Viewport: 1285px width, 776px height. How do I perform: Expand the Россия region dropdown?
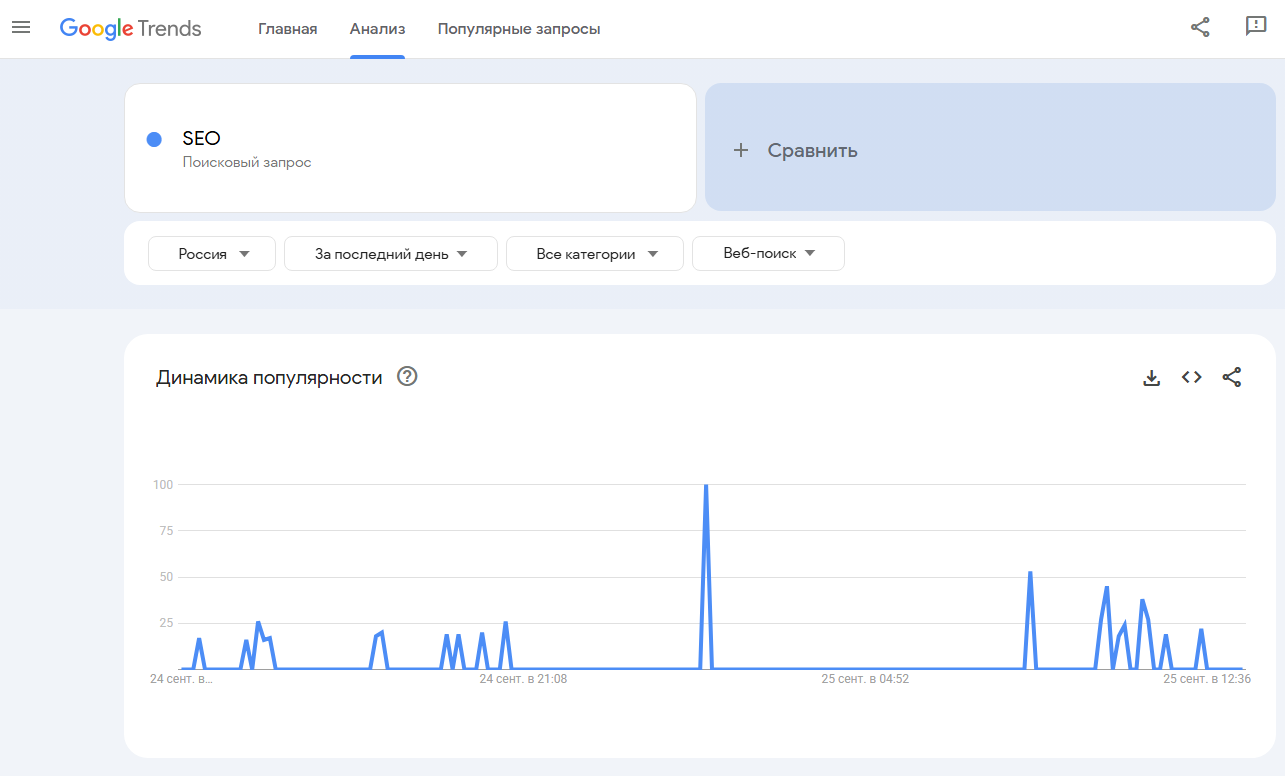(212, 254)
